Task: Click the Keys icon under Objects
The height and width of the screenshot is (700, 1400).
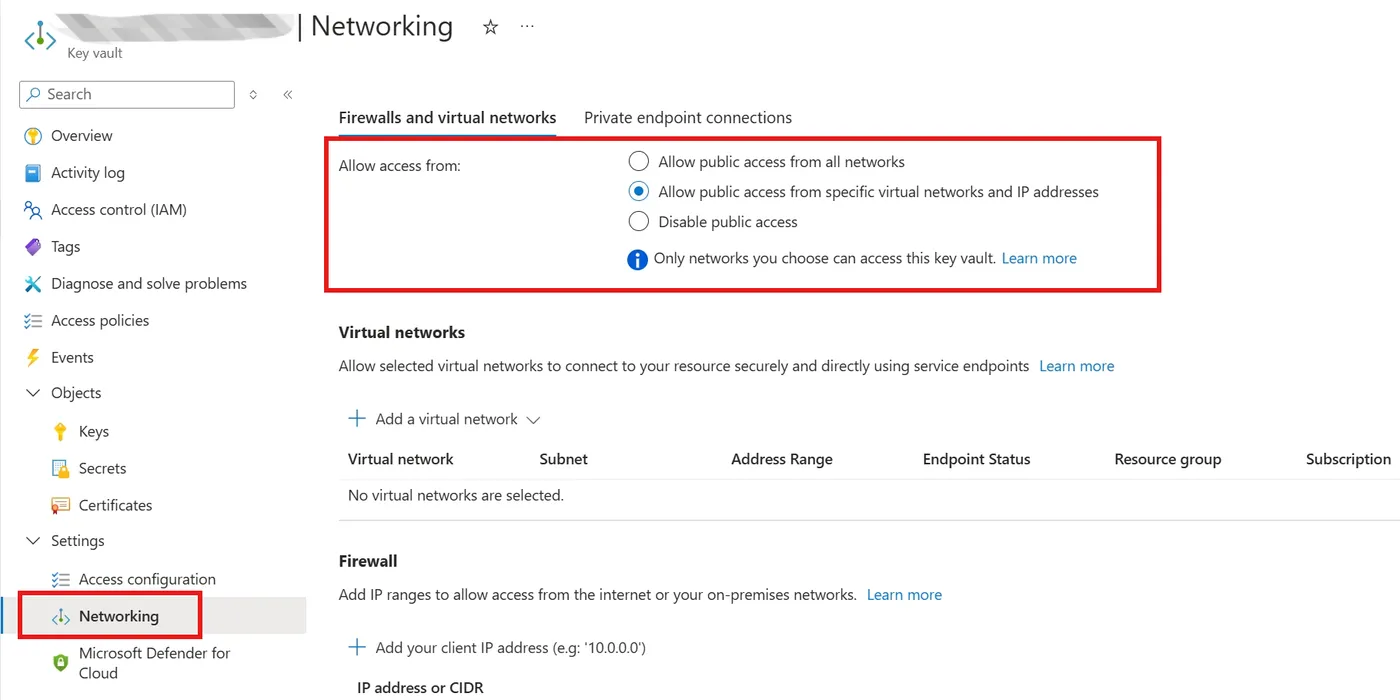Action: tap(60, 432)
